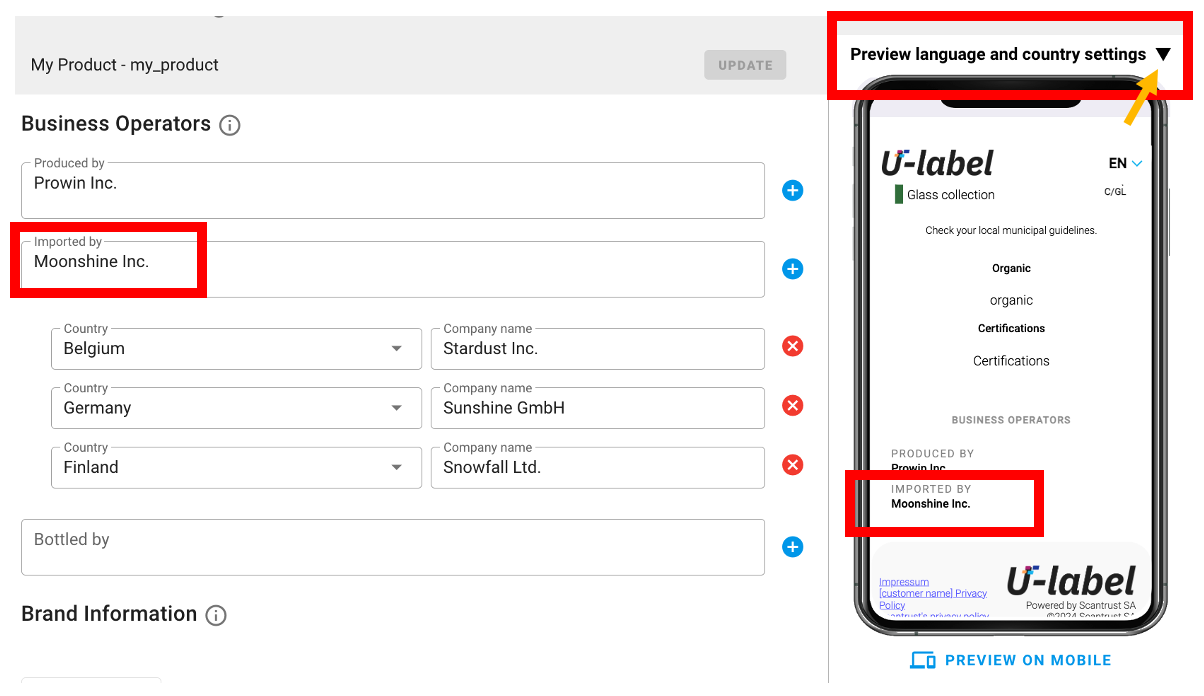Viewport: 1204px width, 696px height.
Task: Edit Sunshine GmbH company name field
Action: coord(598,408)
